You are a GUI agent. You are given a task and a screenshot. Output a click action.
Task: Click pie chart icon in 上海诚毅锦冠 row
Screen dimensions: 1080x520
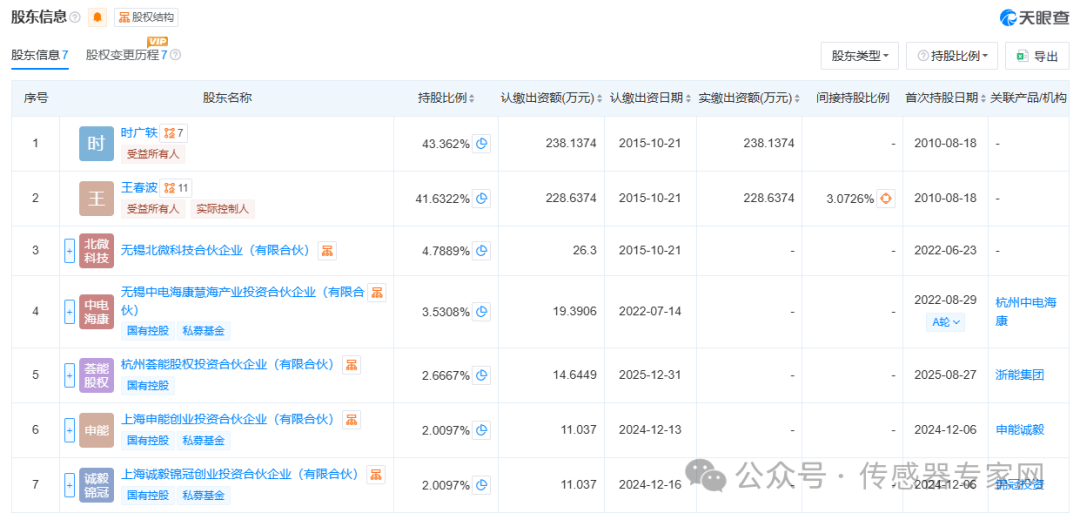click(481, 485)
